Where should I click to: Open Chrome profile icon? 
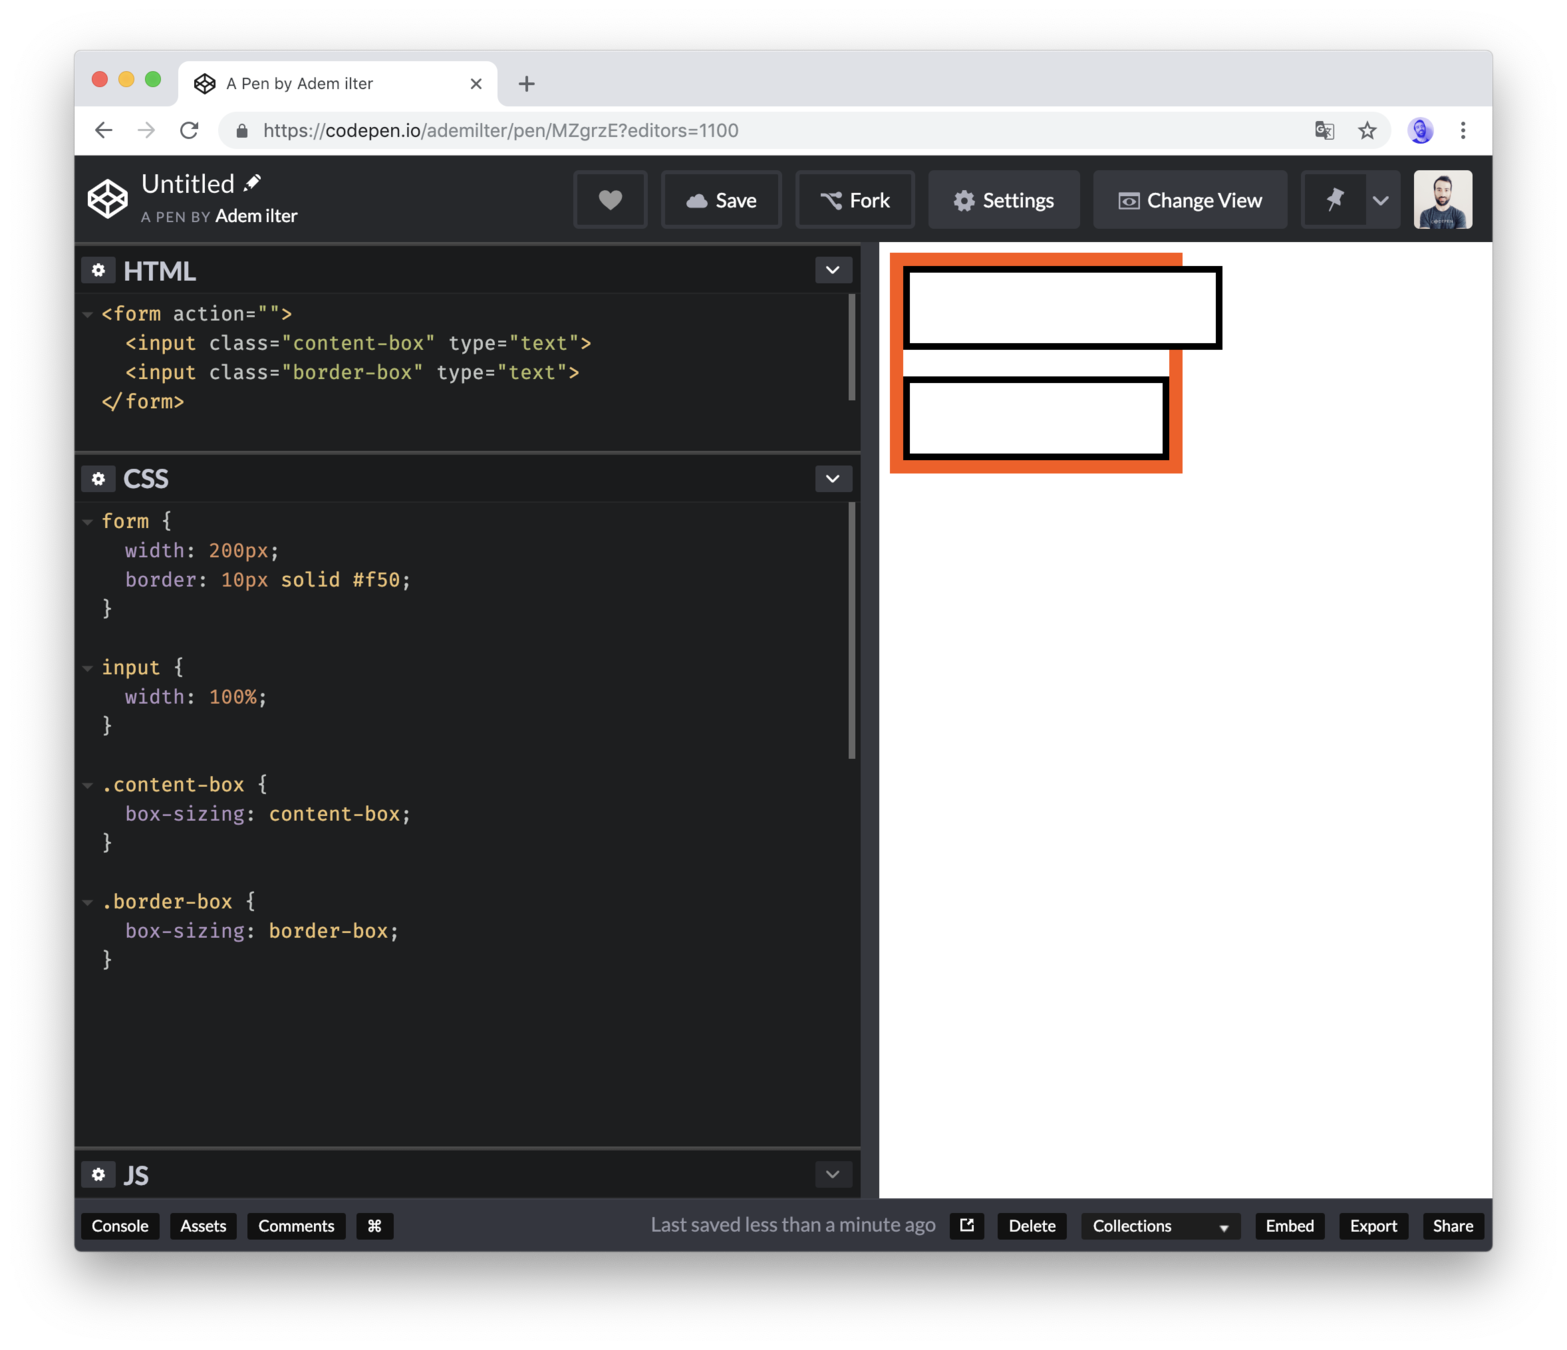[x=1420, y=131]
